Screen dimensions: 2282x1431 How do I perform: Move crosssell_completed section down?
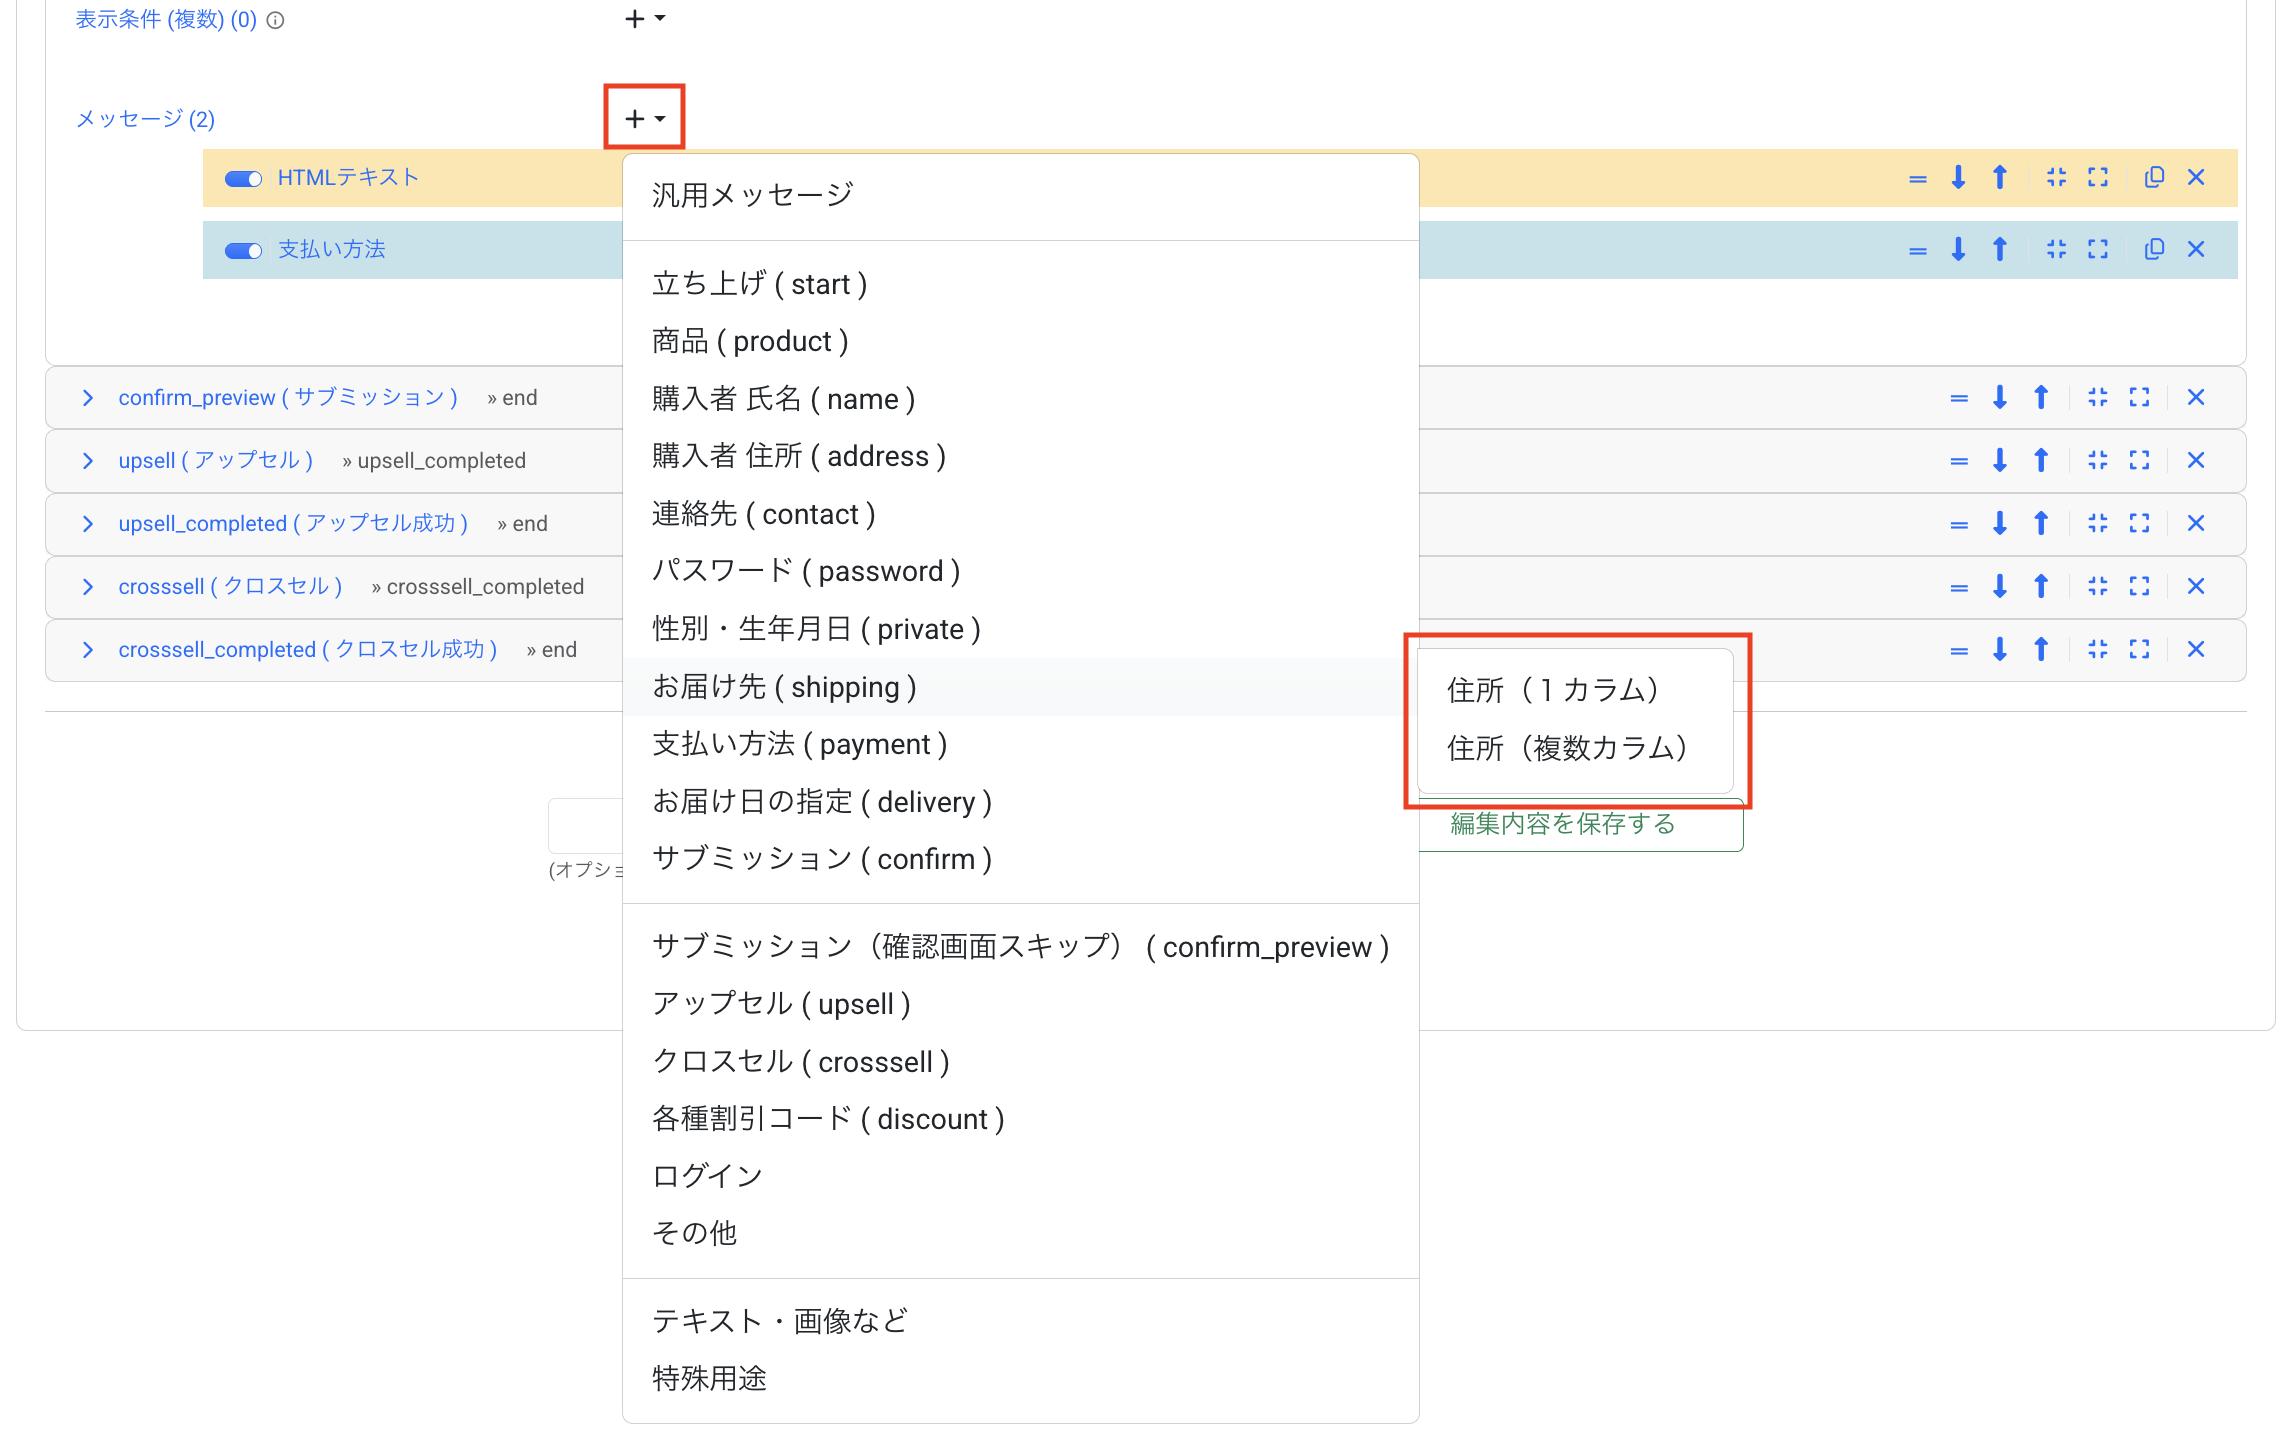[x=1999, y=649]
